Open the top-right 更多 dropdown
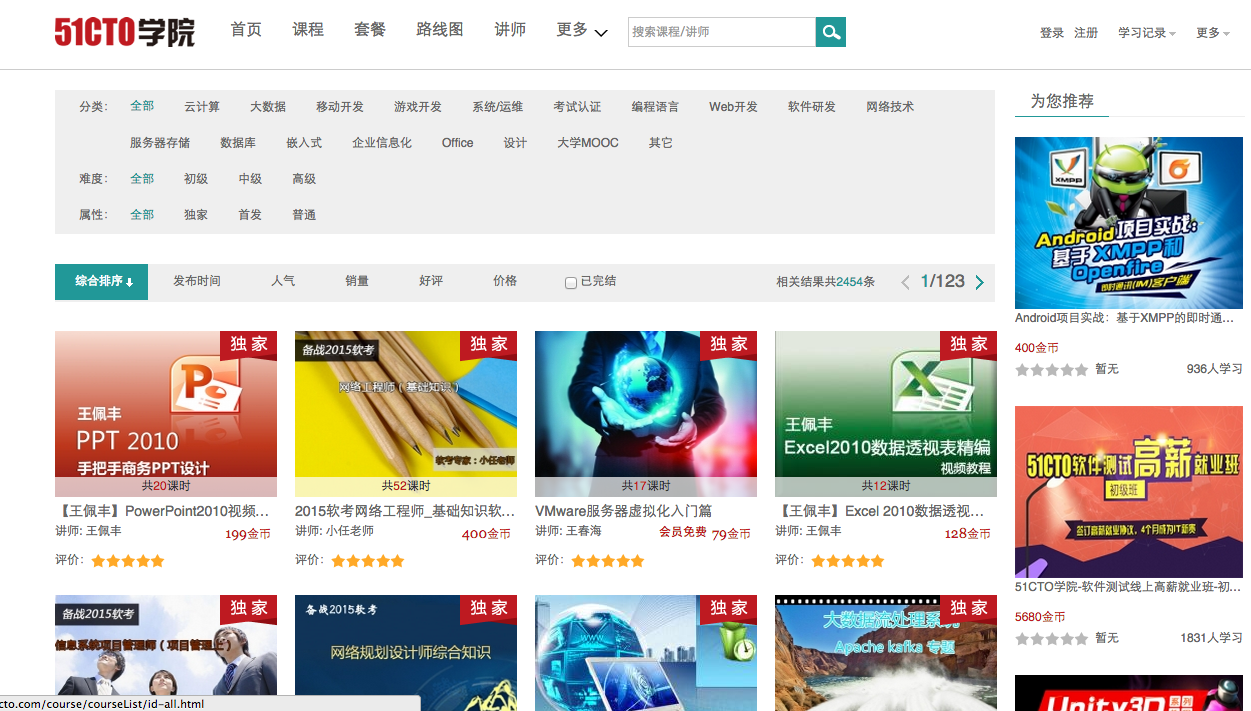 pos(1212,33)
